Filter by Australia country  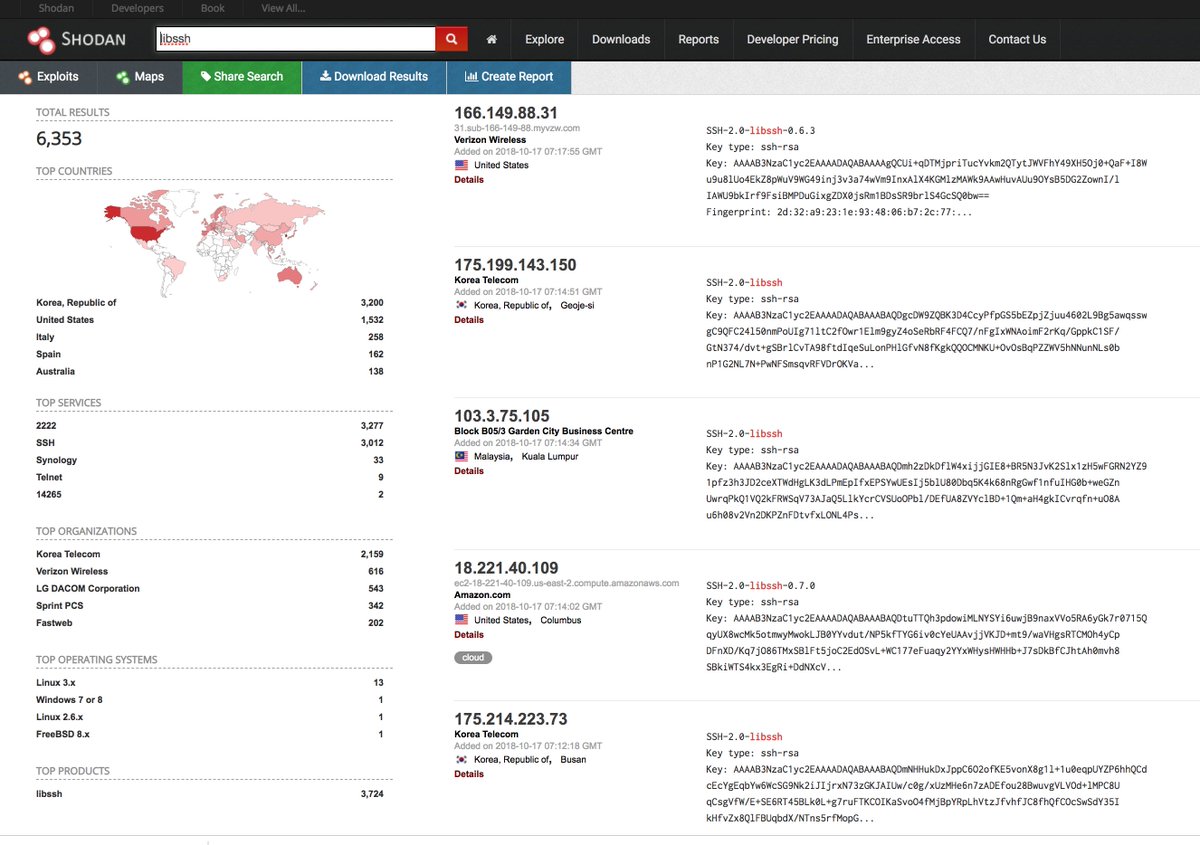pos(55,371)
